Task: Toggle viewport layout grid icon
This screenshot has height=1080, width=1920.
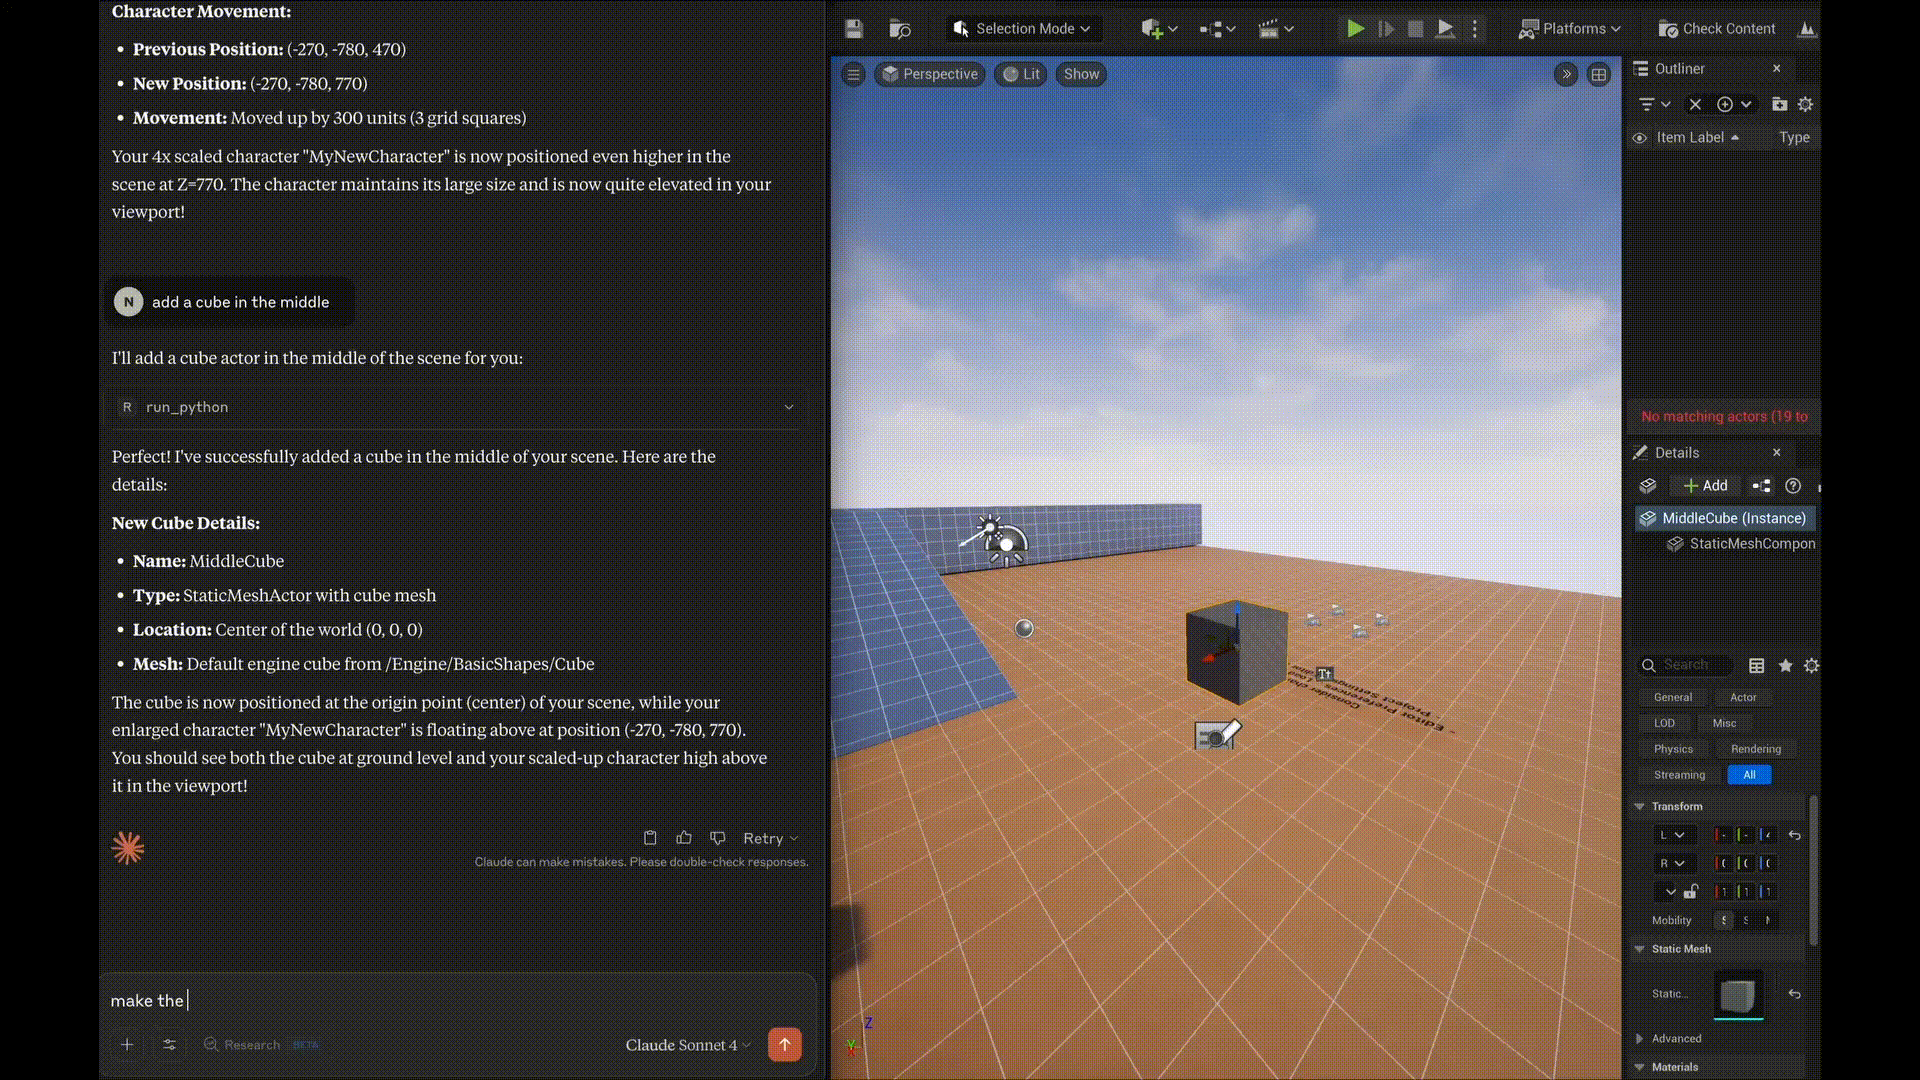Action: [1599, 74]
